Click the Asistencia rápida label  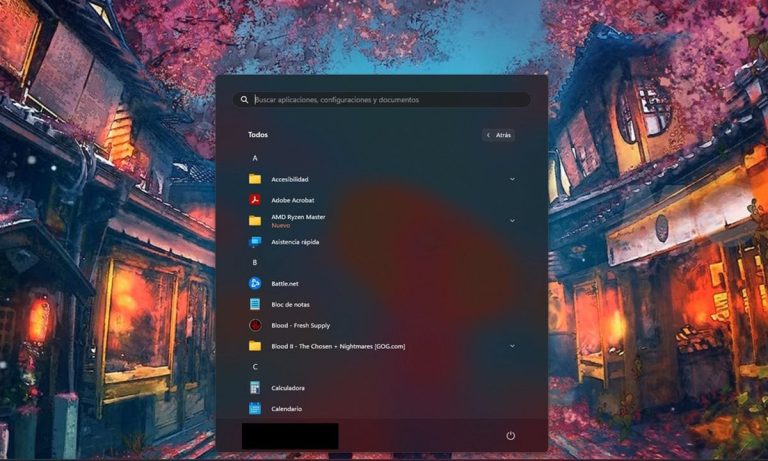pos(295,242)
